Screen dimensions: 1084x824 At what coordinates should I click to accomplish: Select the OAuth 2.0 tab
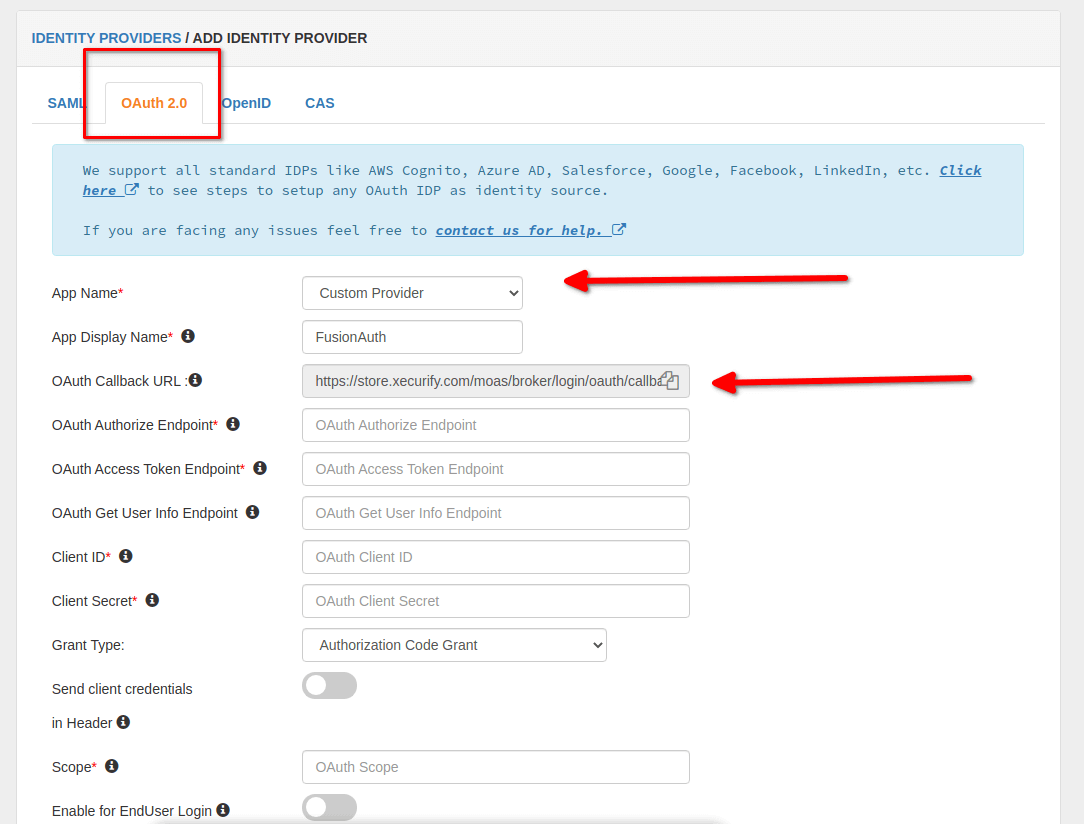154,103
